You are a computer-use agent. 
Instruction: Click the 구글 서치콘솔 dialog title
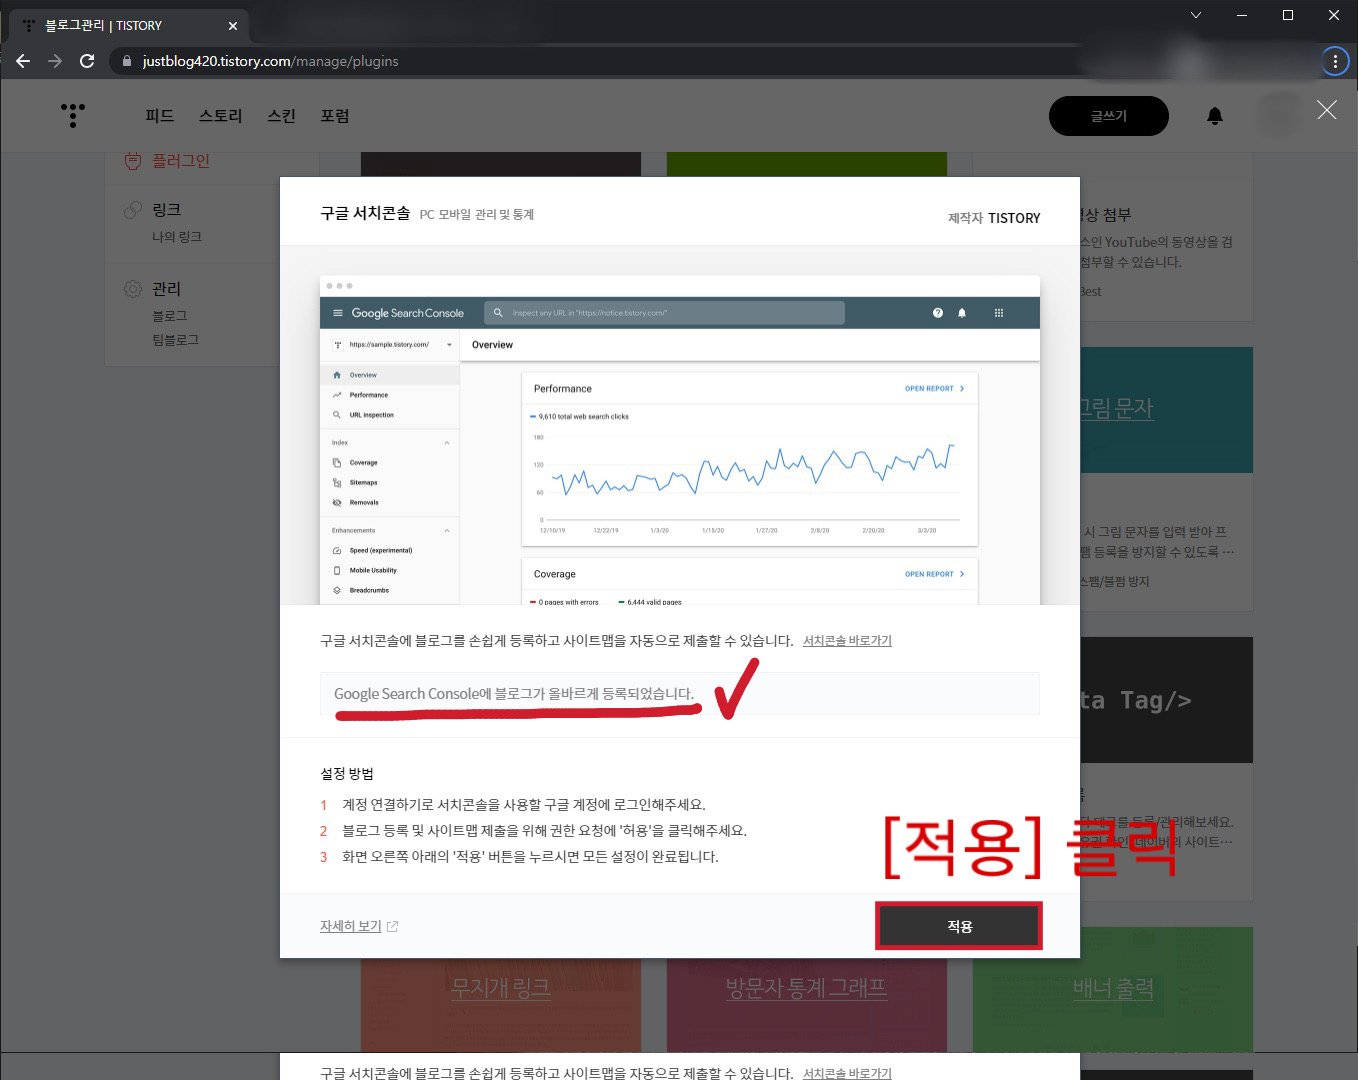pos(365,213)
